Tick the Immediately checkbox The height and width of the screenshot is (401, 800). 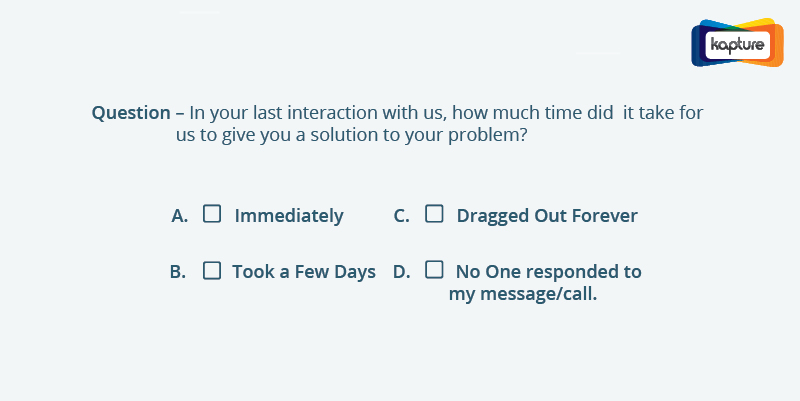point(212,214)
